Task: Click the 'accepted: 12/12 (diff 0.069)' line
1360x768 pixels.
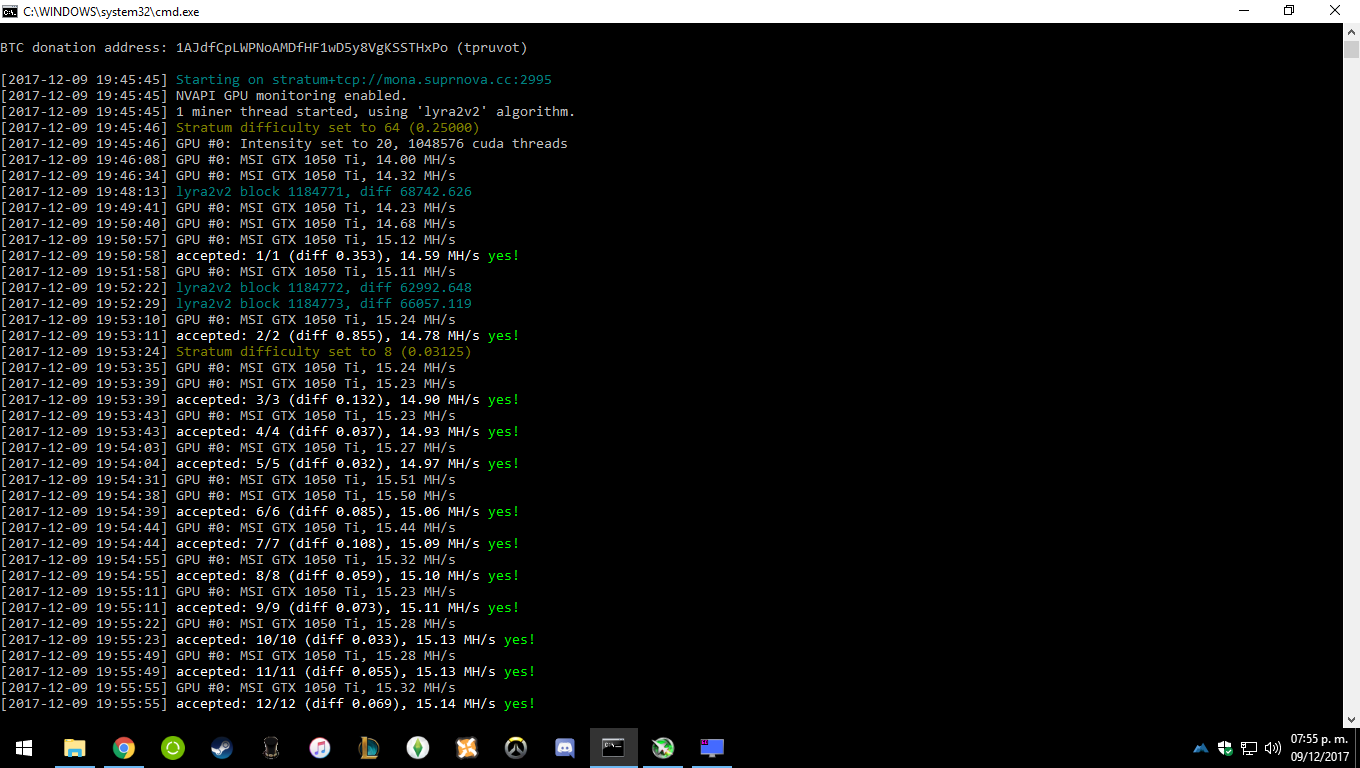Action: [x=268, y=704]
